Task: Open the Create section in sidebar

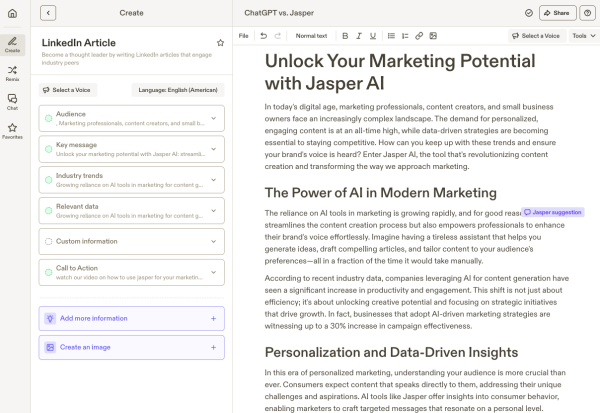Action: point(12,45)
